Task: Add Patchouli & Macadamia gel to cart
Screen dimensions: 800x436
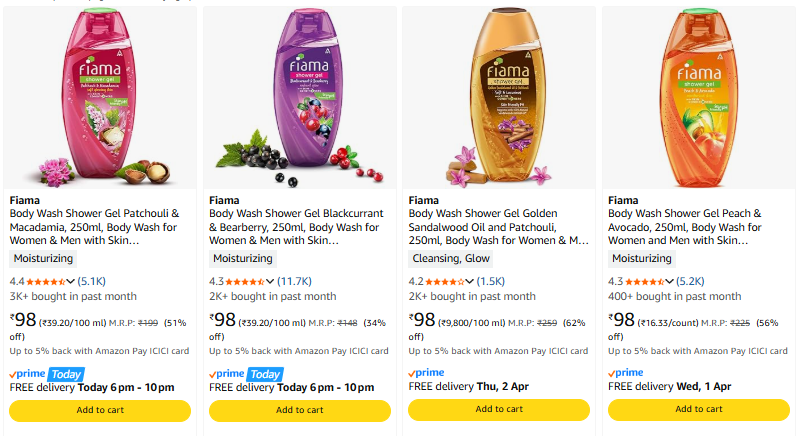Action: coord(100,410)
